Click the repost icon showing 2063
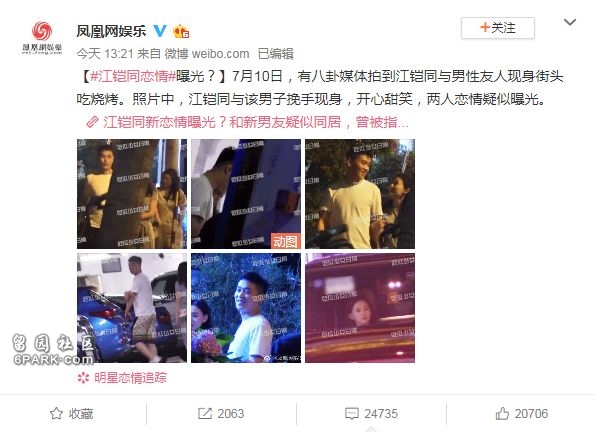The width and height of the screenshot is (596, 432). coord(205,413)
